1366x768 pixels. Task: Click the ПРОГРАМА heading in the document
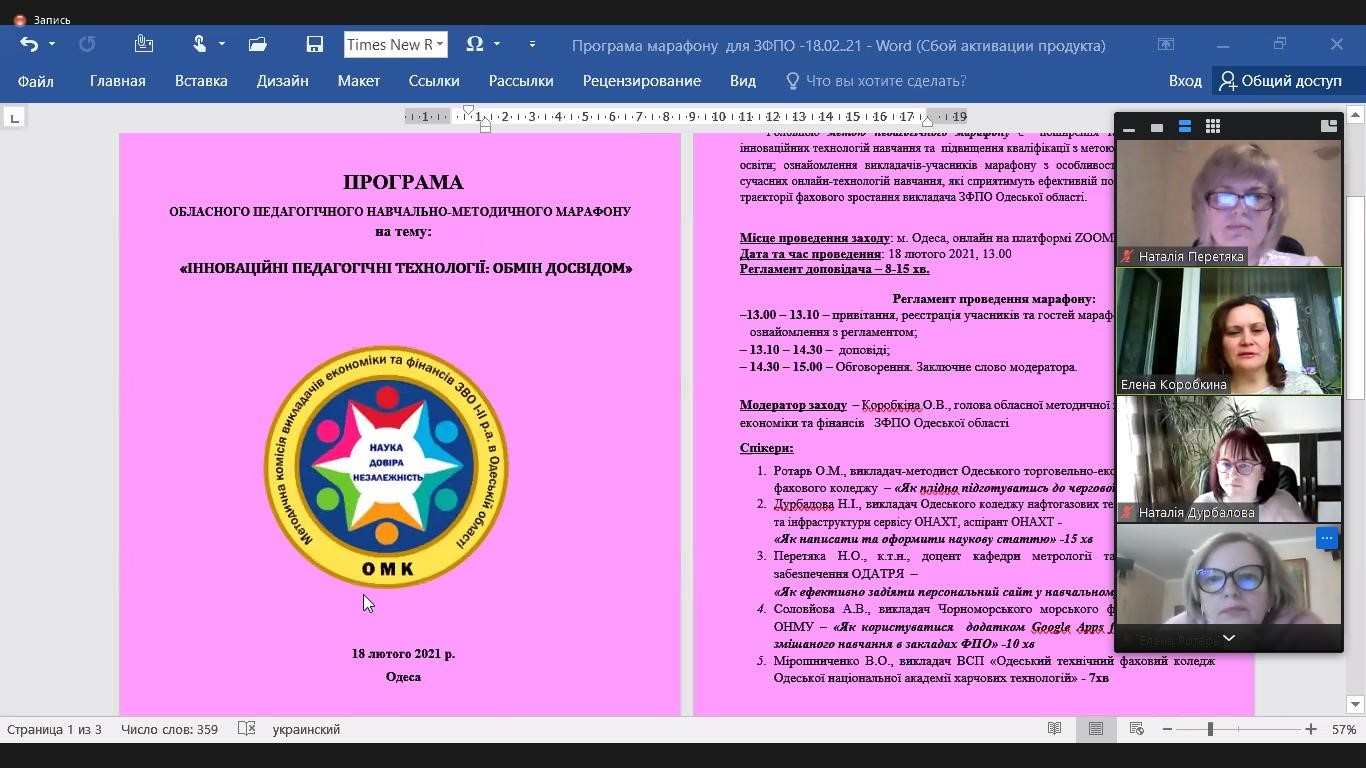coord(403,182)
